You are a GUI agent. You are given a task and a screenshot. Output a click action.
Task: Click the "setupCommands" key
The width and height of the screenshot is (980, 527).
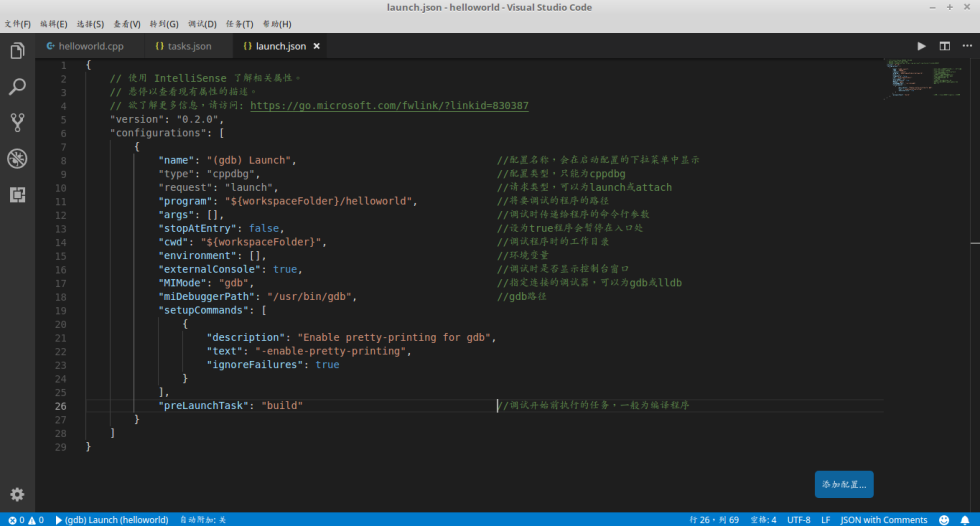click(204, 311)
